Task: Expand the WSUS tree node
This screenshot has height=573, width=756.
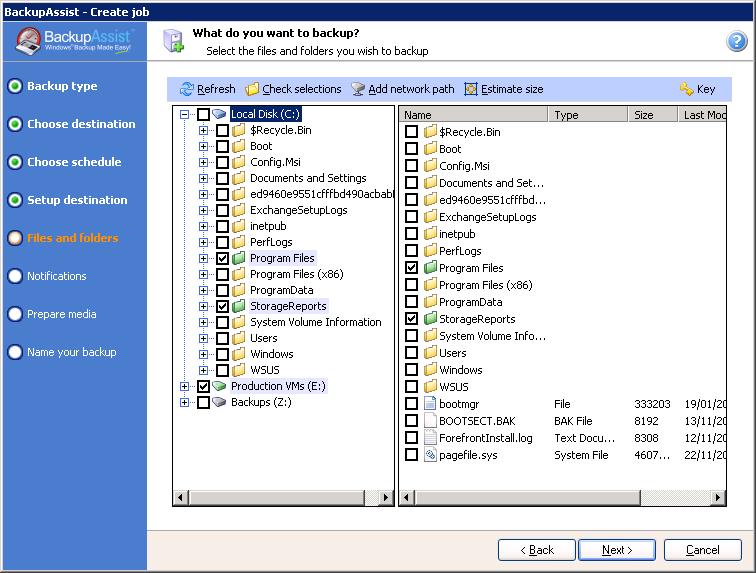Action: [x=203, y=370]
